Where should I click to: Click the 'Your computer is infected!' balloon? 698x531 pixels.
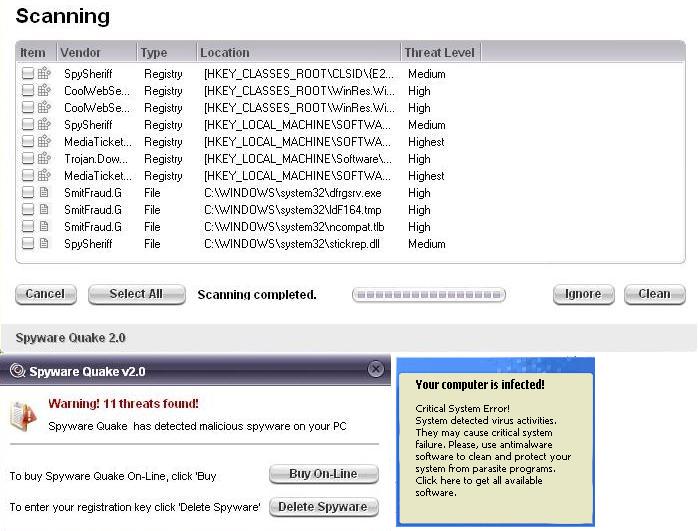click(x=495, y=442)
